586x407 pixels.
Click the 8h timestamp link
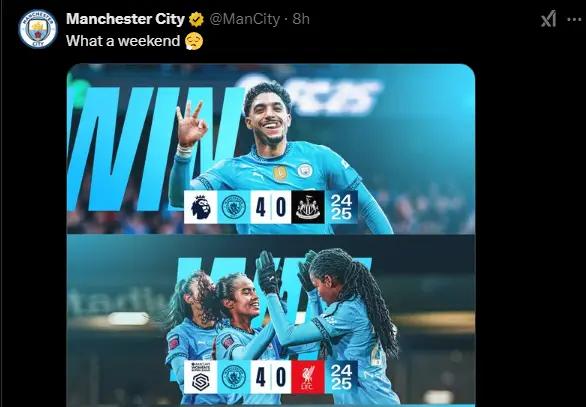[x=301, y=19]
